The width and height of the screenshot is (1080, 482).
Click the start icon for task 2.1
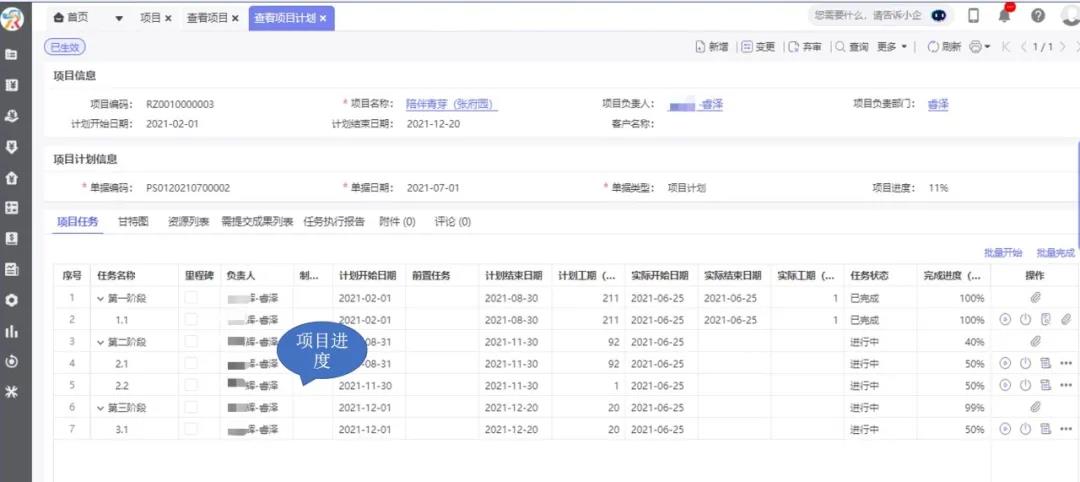point(1005,363)
